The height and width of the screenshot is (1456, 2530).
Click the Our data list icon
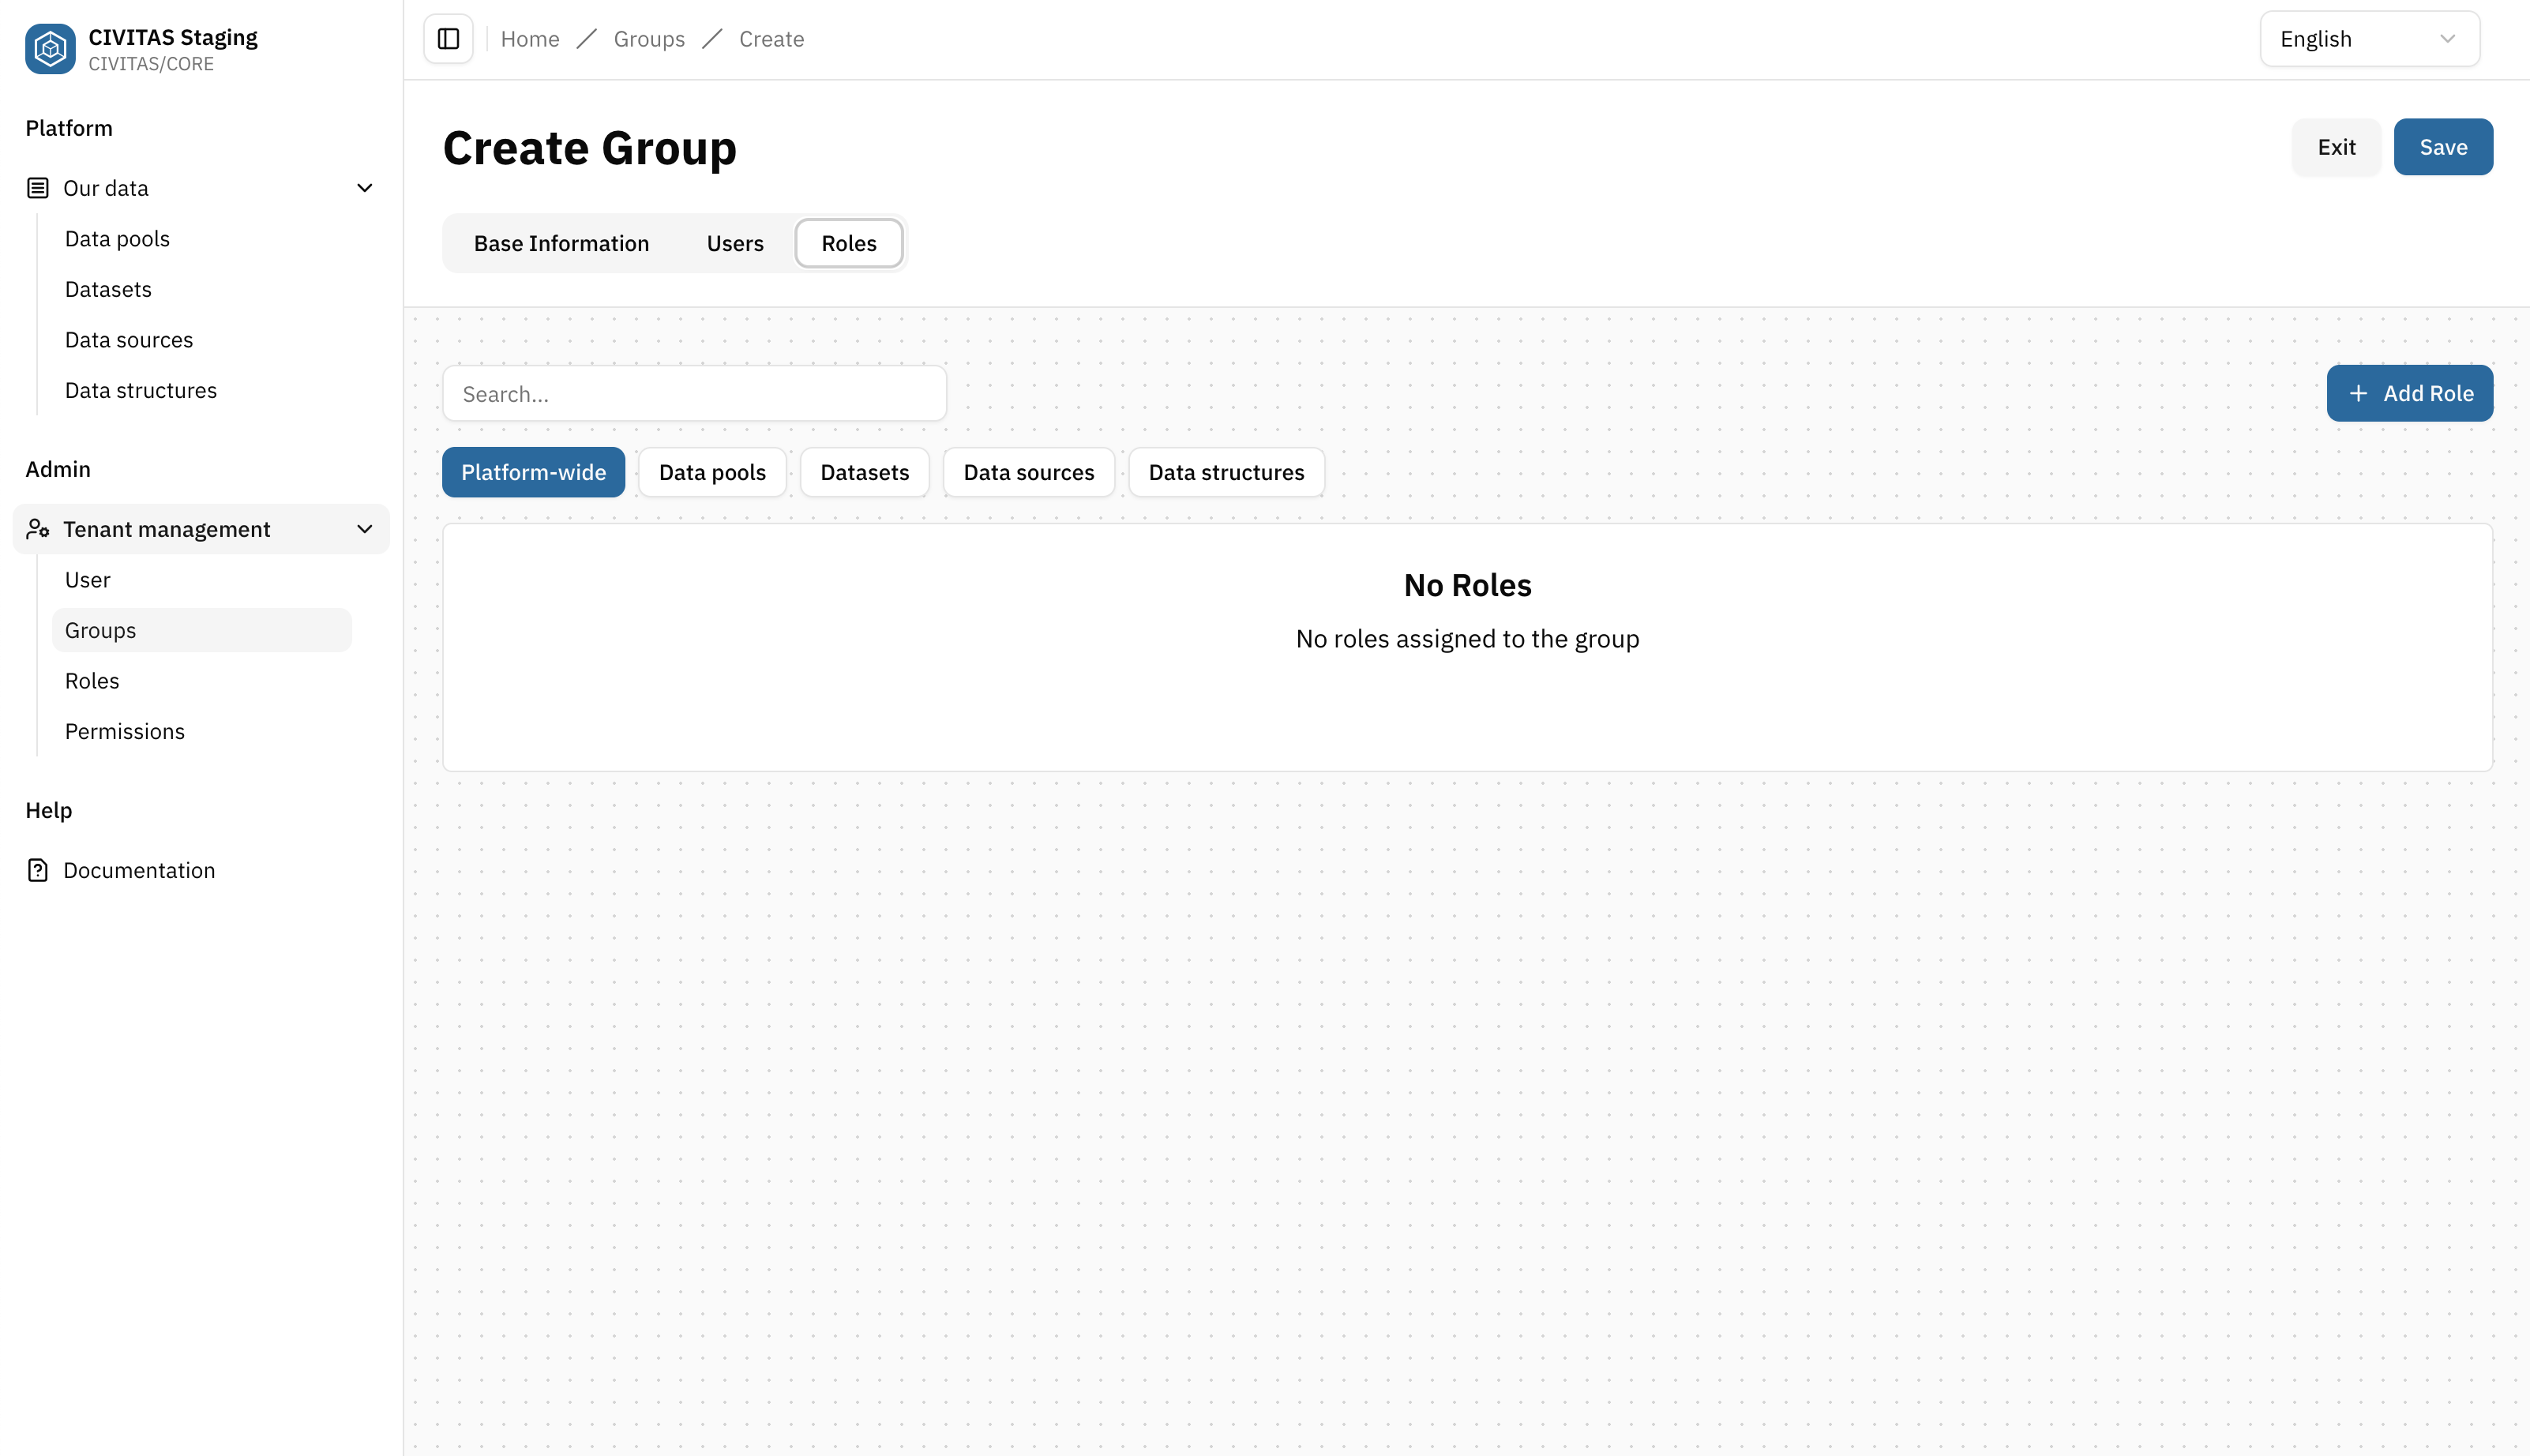[x=38, y=188]
